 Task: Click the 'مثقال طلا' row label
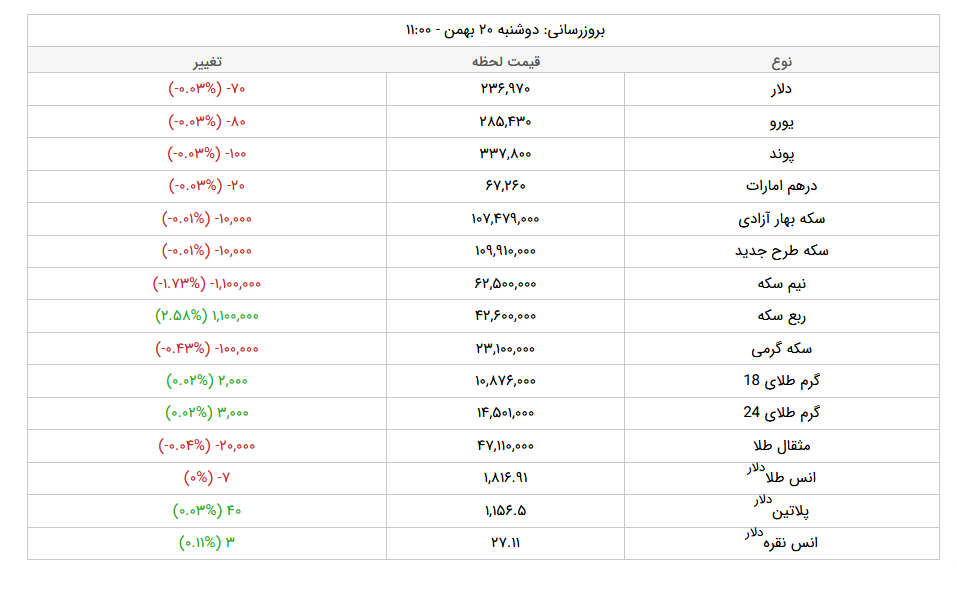tap(781, 446)
